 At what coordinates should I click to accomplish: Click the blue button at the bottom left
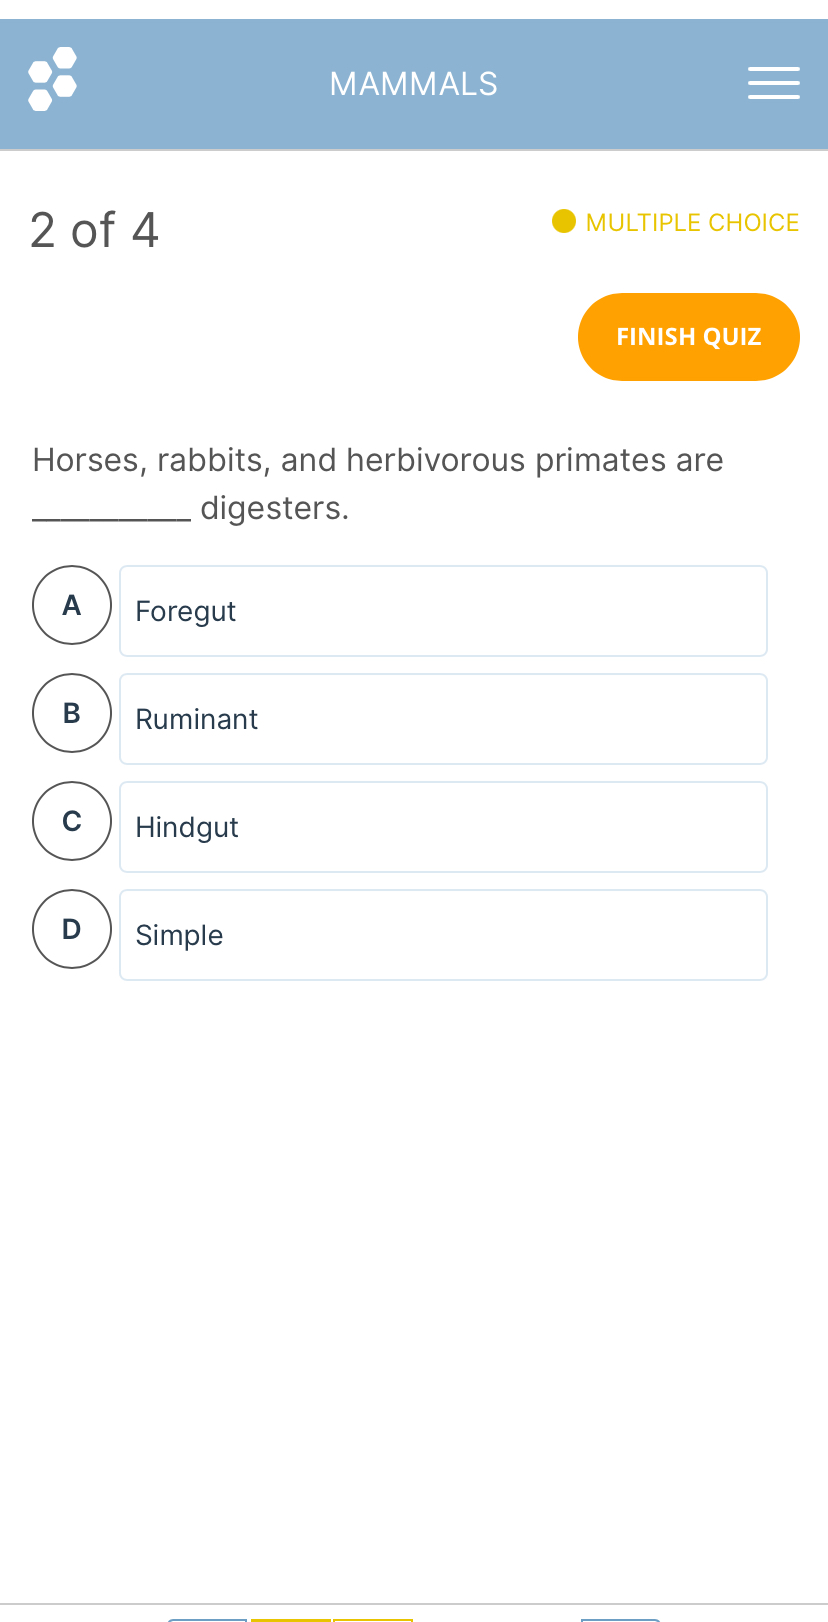[207, 1617]
